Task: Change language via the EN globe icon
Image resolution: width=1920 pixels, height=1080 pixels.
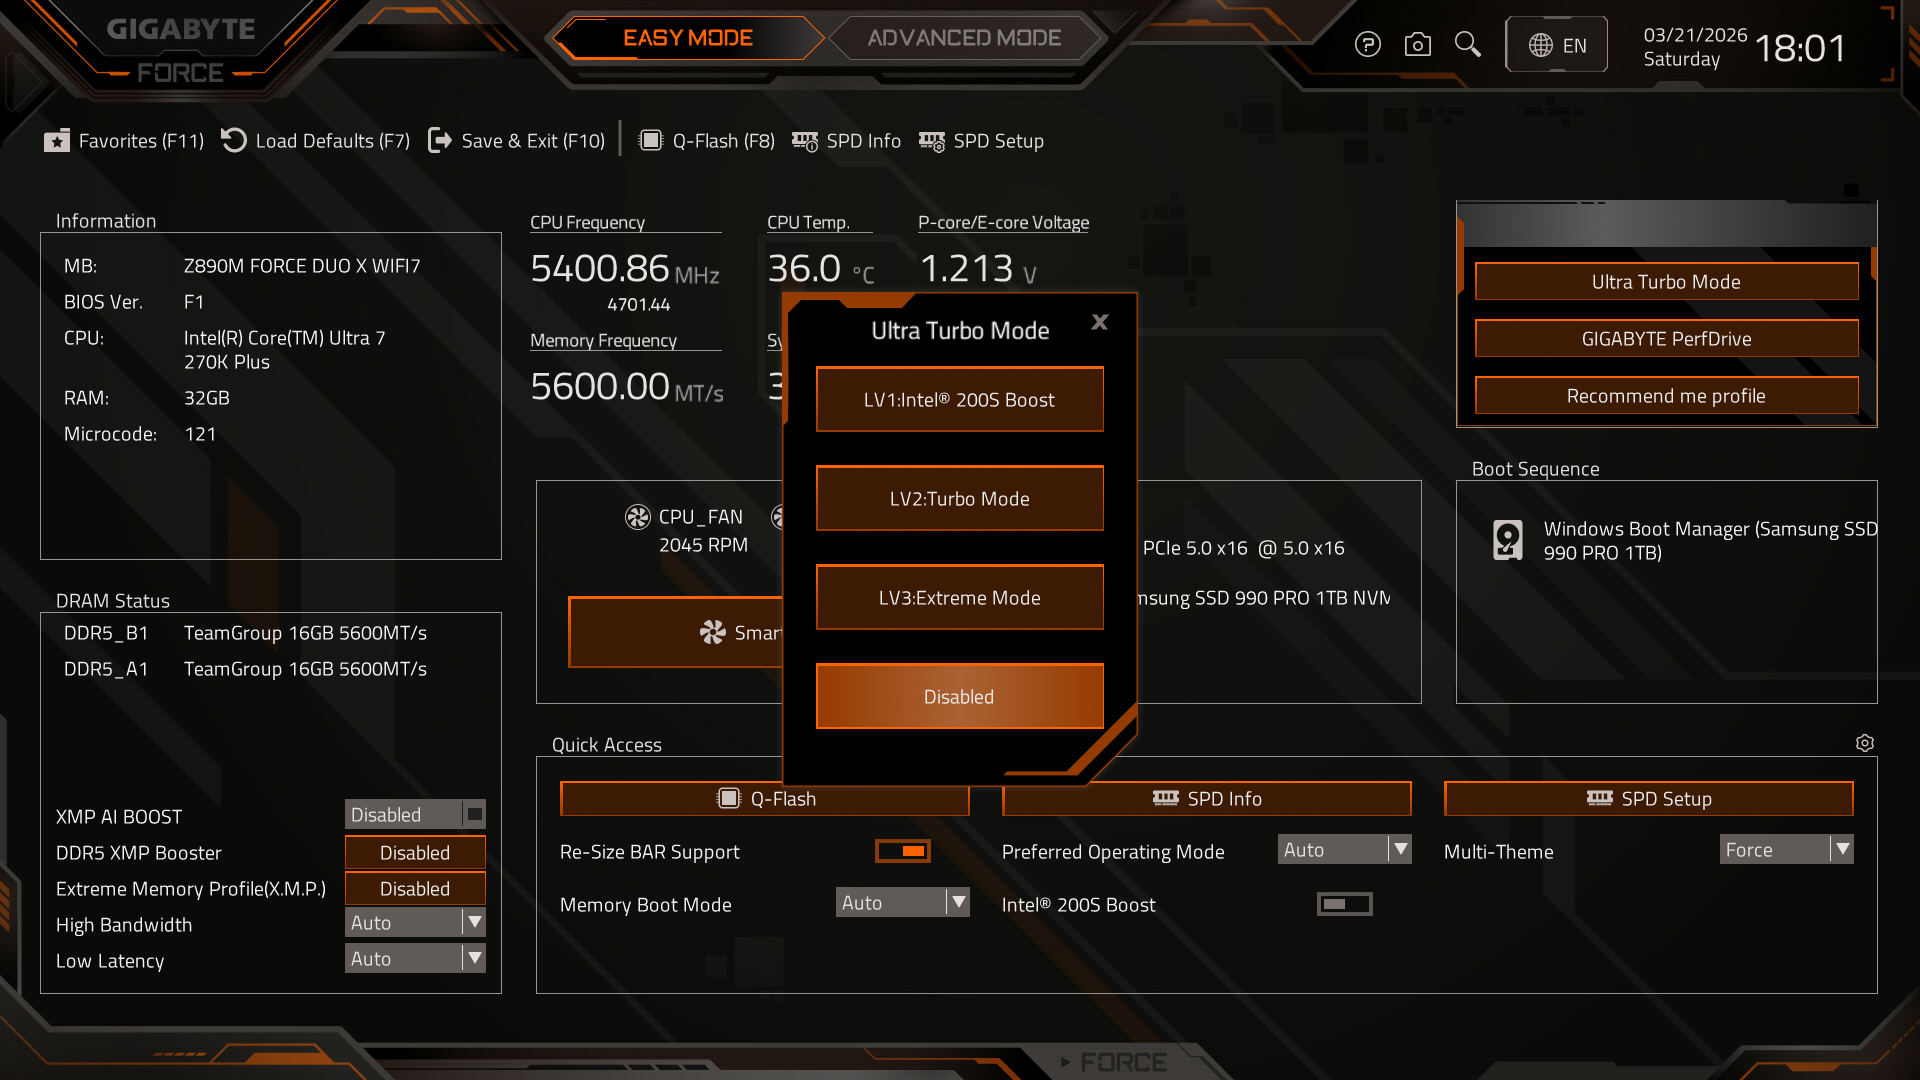Action: pos(1556,44)
